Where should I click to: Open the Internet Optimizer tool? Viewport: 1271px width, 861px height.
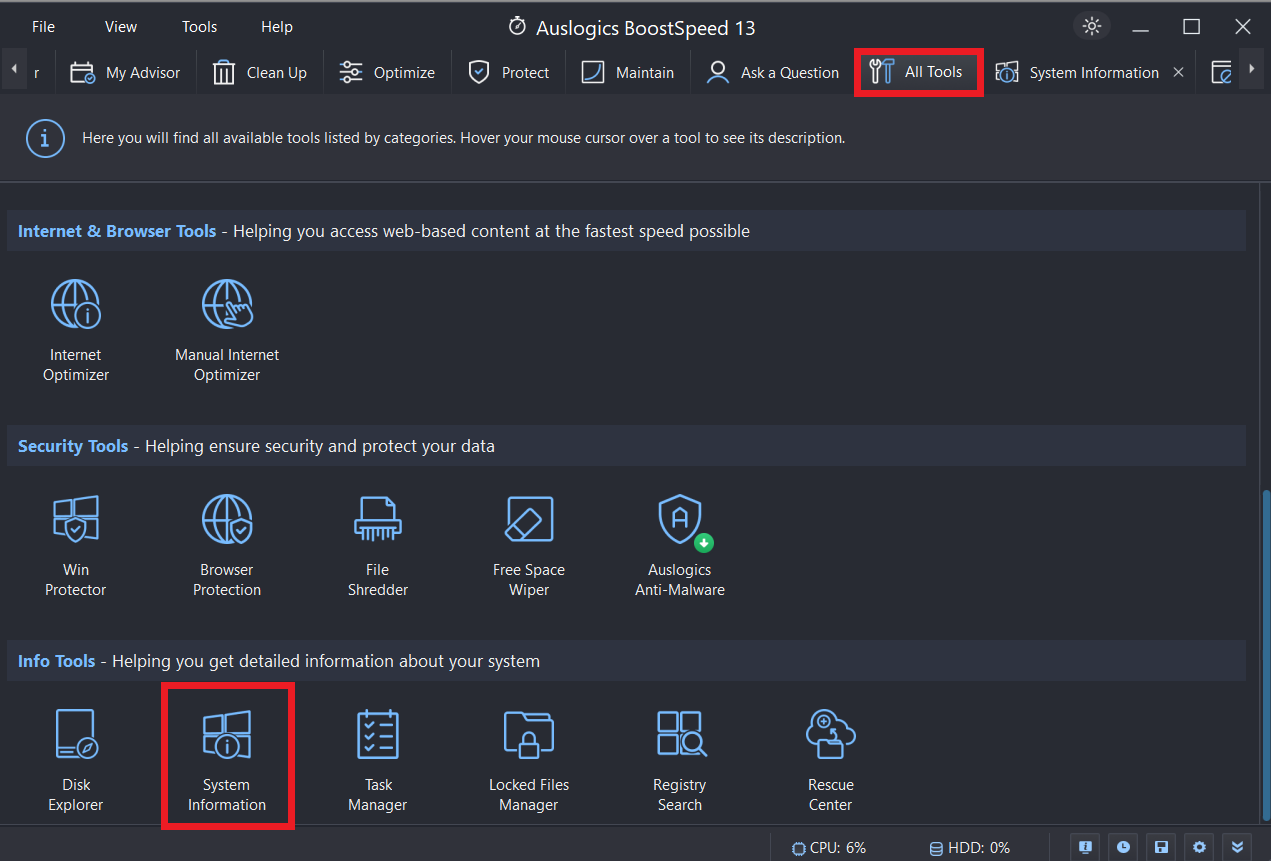tap(76, 331)
